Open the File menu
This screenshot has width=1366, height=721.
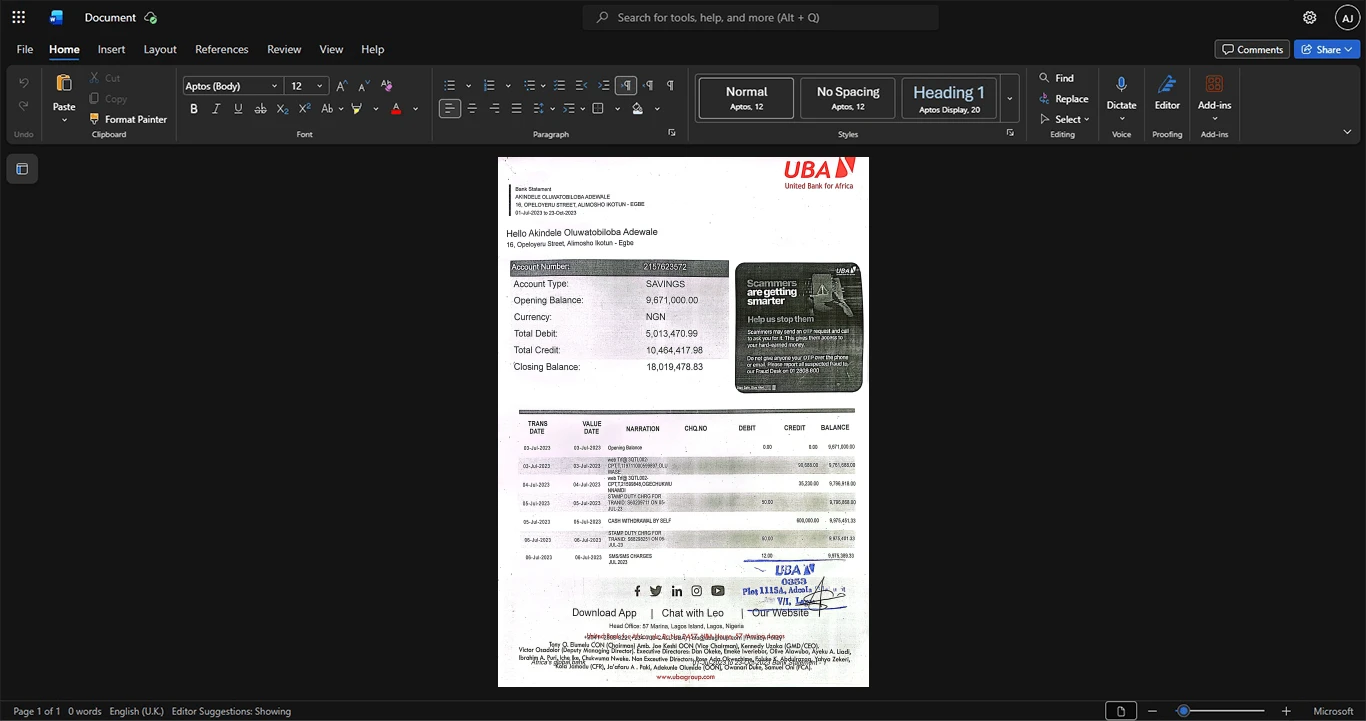[25, 49]
